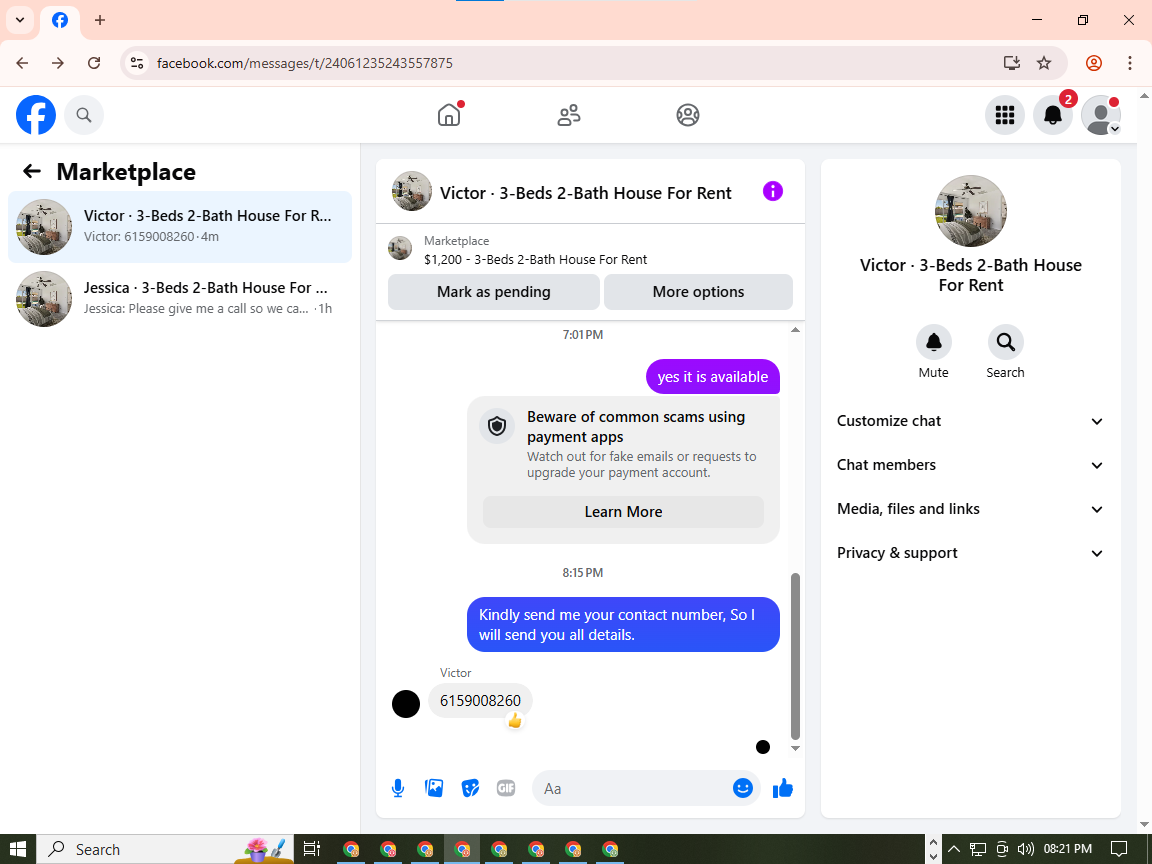Open conversation info purple i icon

tap(772, 192)
